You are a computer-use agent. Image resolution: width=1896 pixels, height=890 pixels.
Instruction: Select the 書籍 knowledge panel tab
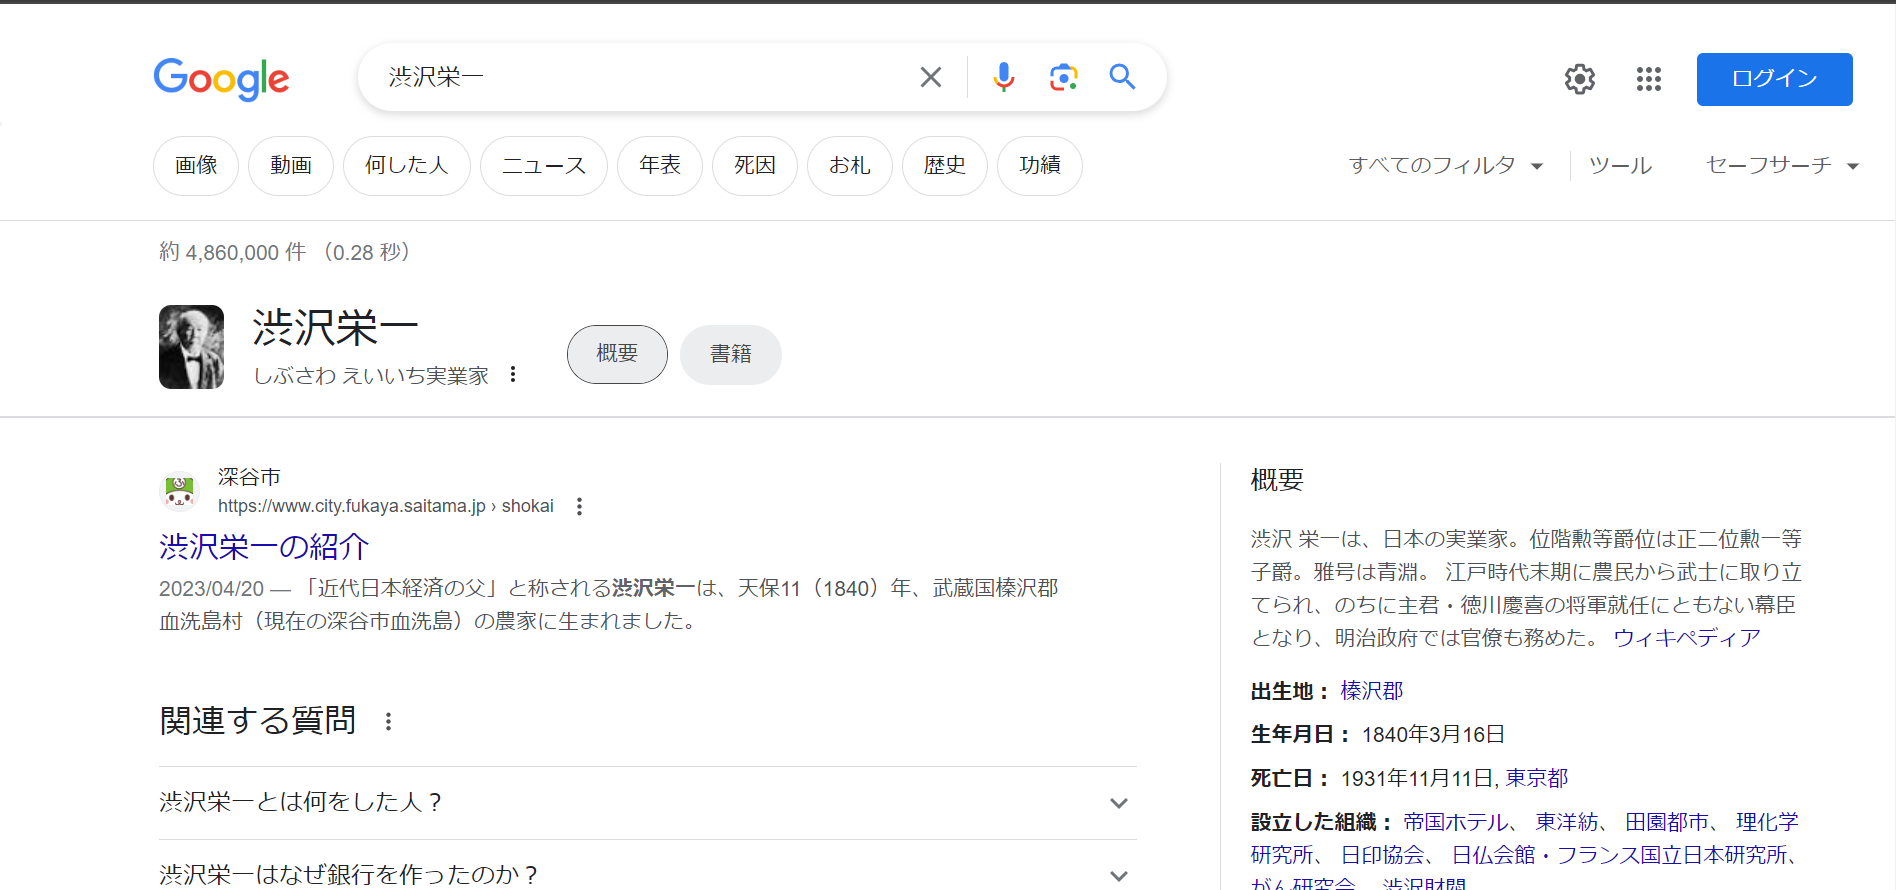pos(731,354)
